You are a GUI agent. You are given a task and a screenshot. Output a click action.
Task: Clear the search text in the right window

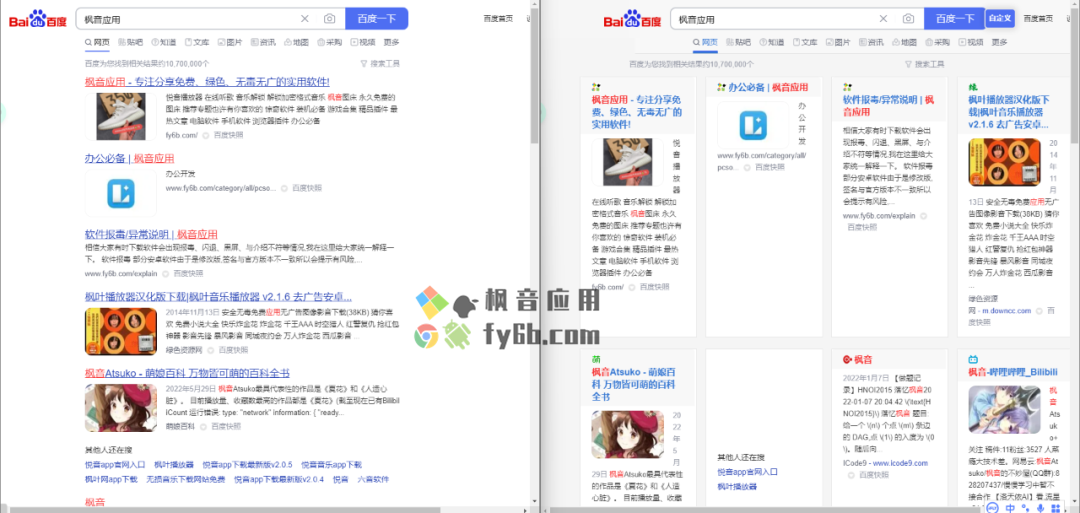click(884, 19)
